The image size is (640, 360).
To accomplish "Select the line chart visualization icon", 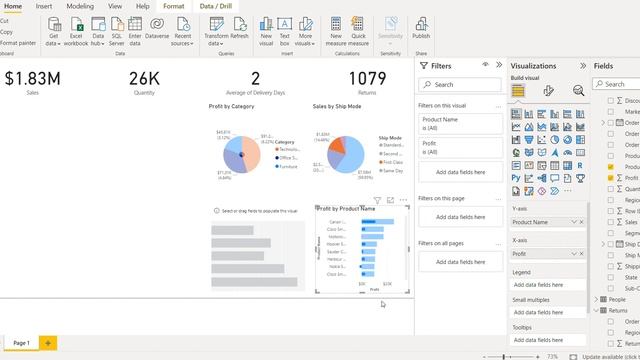I will (x=516, y=127).
